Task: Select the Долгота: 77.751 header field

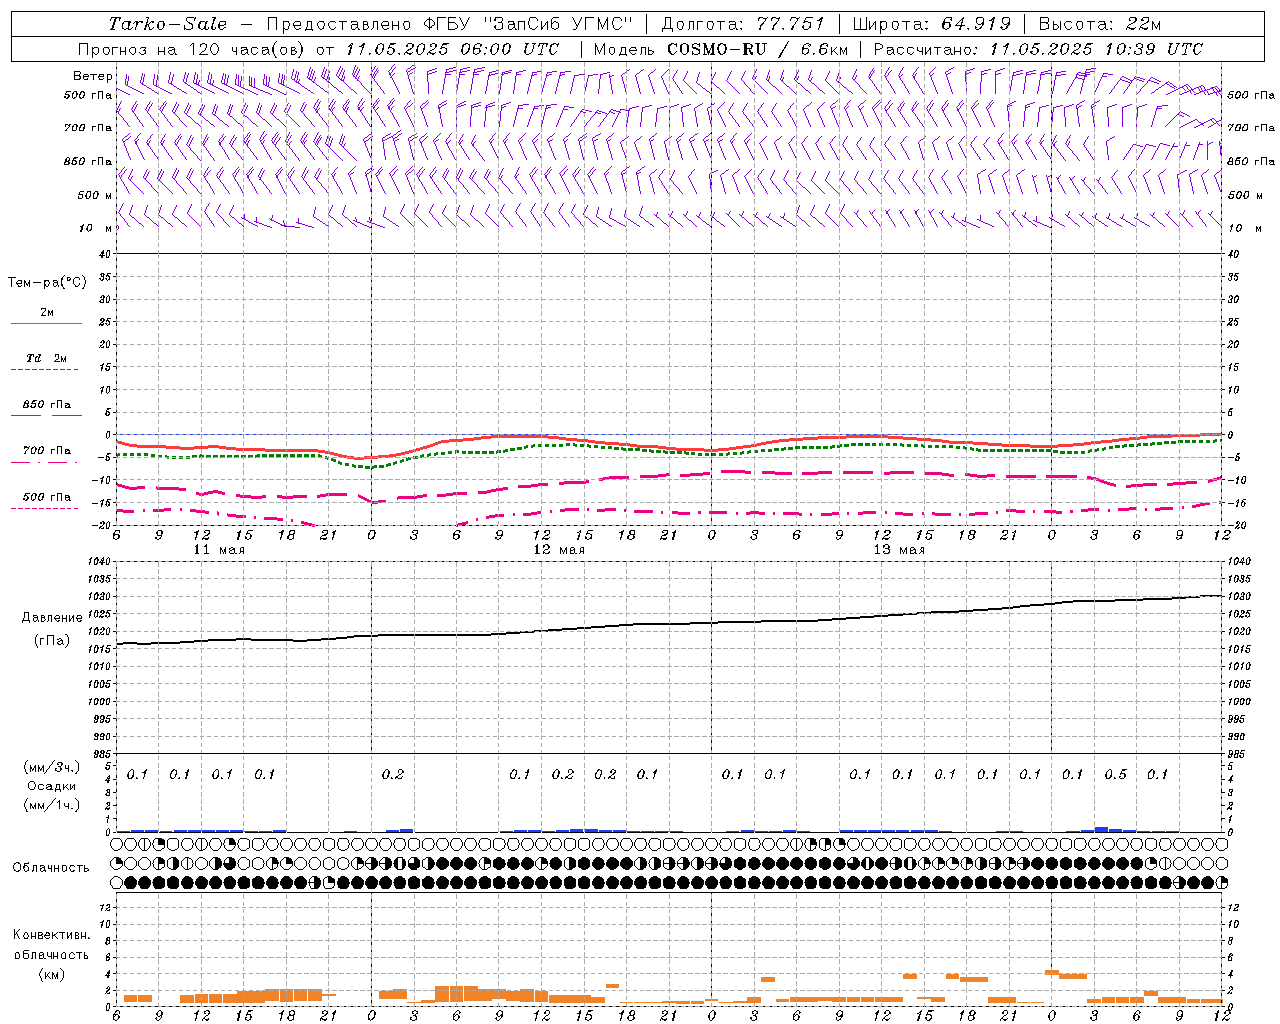Action: (x=743, y=24)
